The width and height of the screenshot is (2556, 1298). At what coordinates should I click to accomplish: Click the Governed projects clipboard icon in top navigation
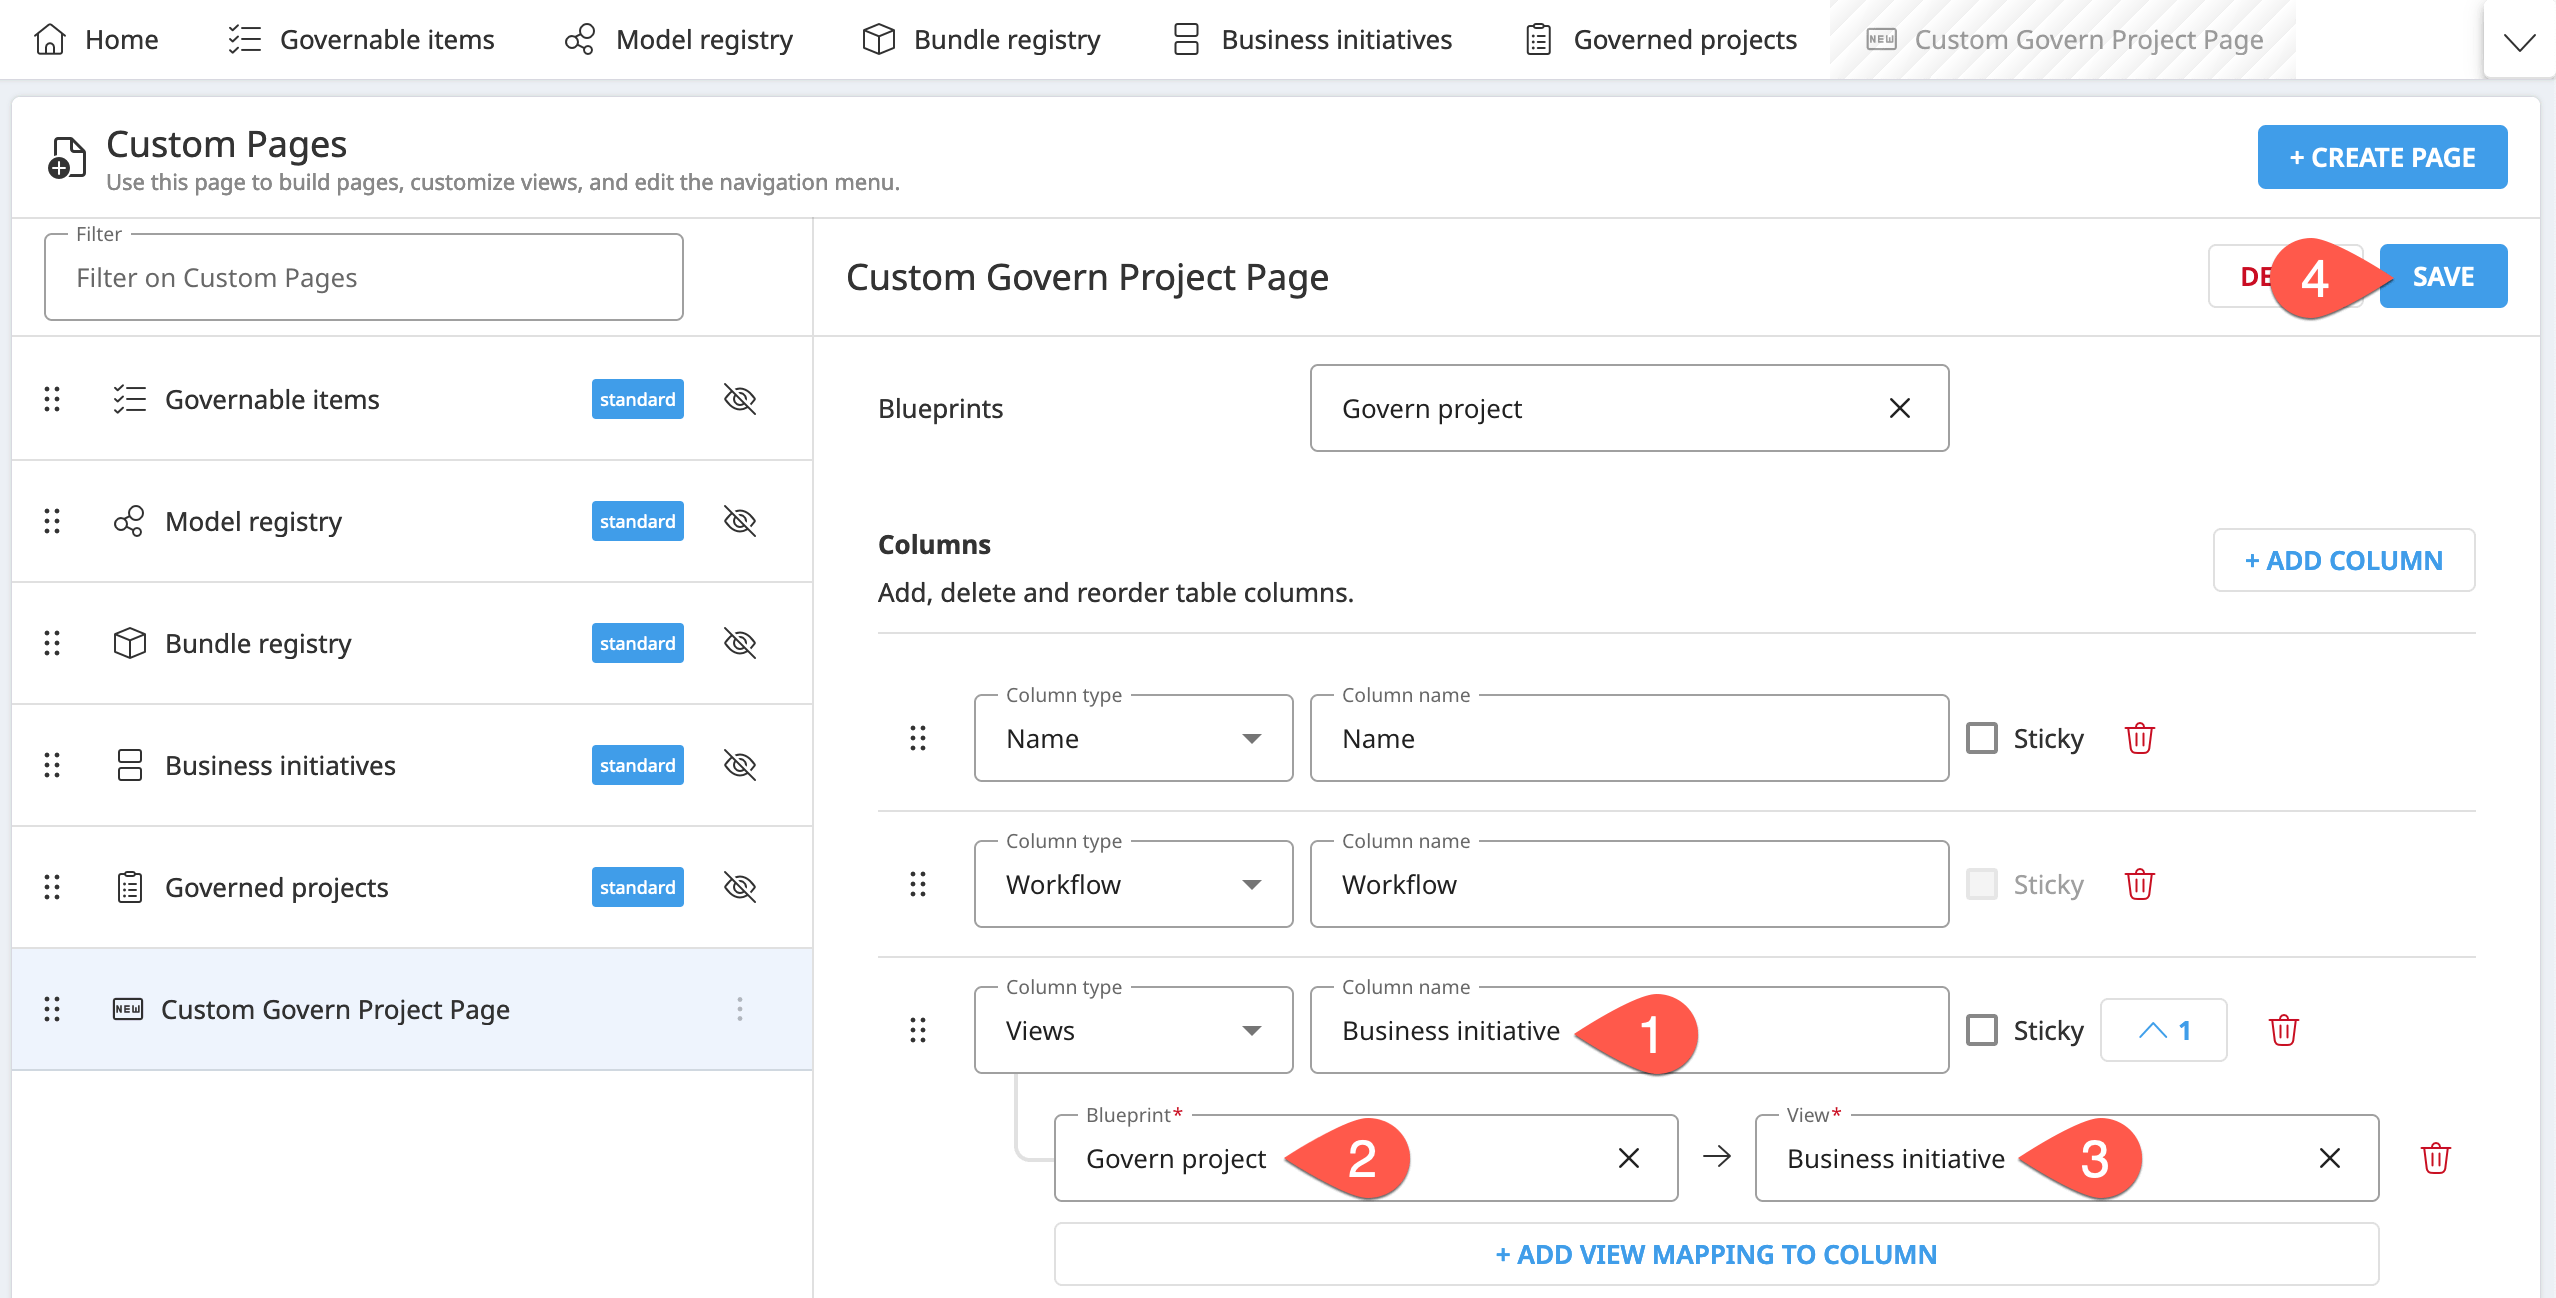point(1538,39)
